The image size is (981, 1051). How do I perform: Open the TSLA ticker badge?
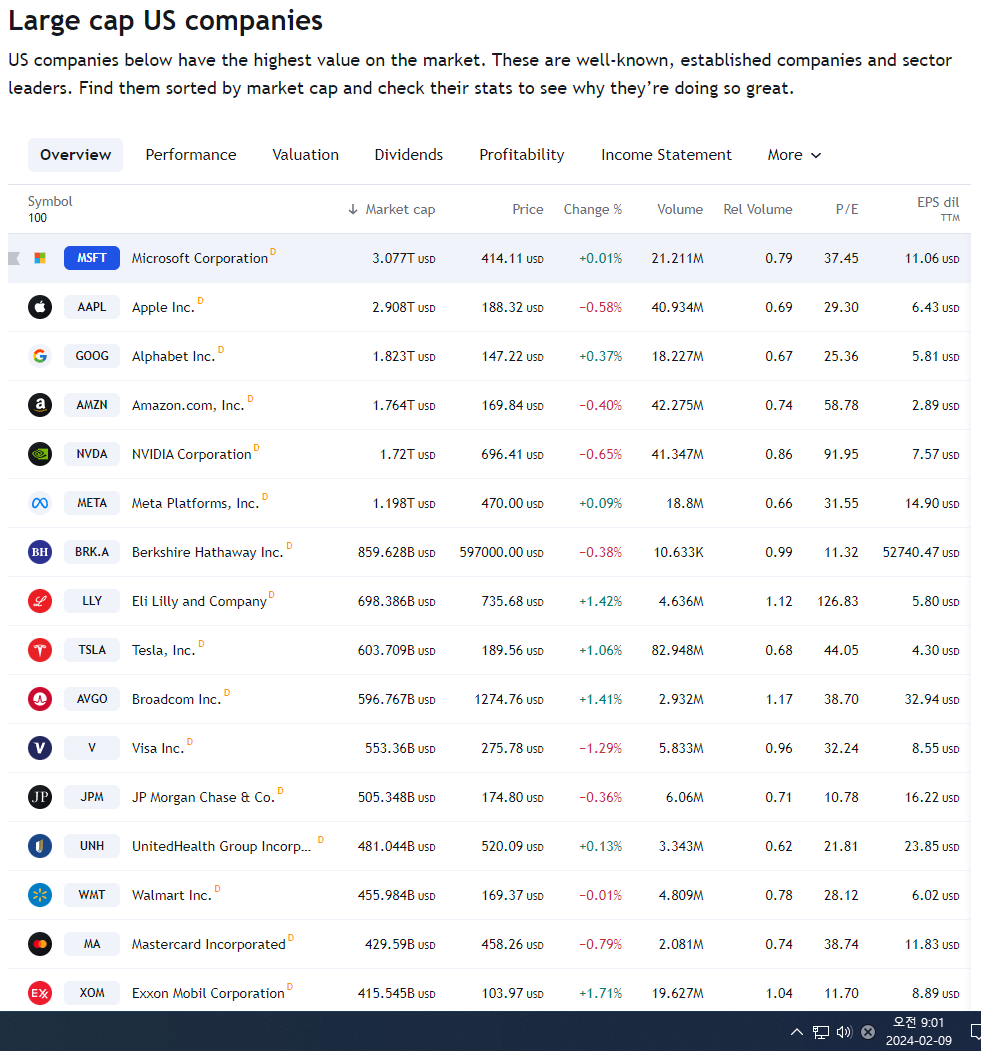pyautogui.click(x=92, y=650)
